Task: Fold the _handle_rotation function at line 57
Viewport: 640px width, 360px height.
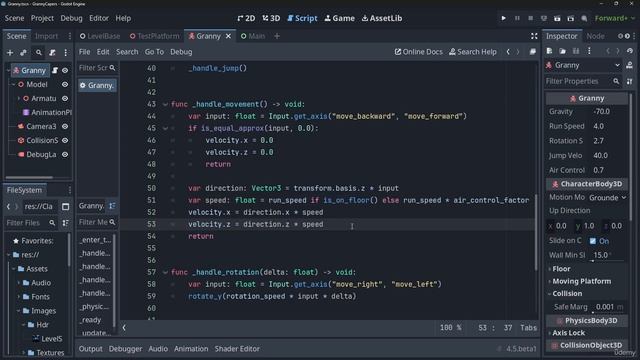Action: [x=165, y=272]
